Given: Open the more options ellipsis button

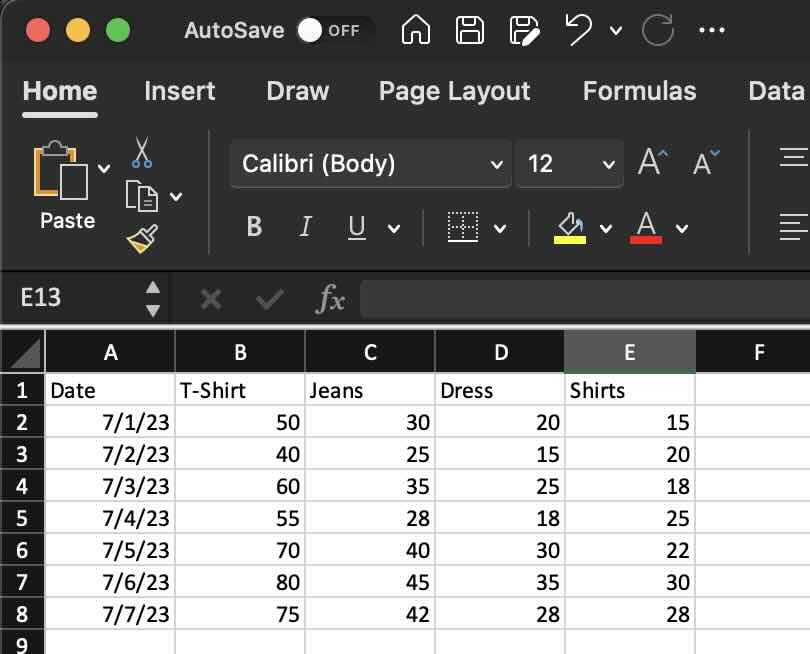Looking at the screenshot, I should (x=713, y=30).
